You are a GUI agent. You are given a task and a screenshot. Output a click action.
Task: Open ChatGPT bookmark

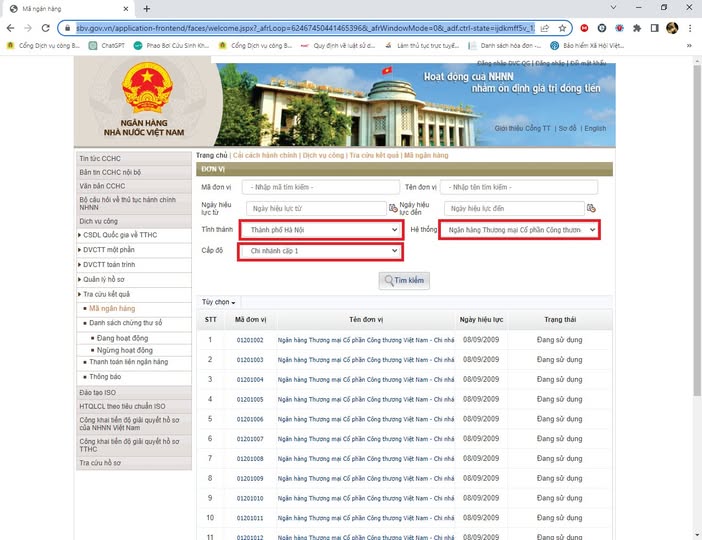point(107,46)
